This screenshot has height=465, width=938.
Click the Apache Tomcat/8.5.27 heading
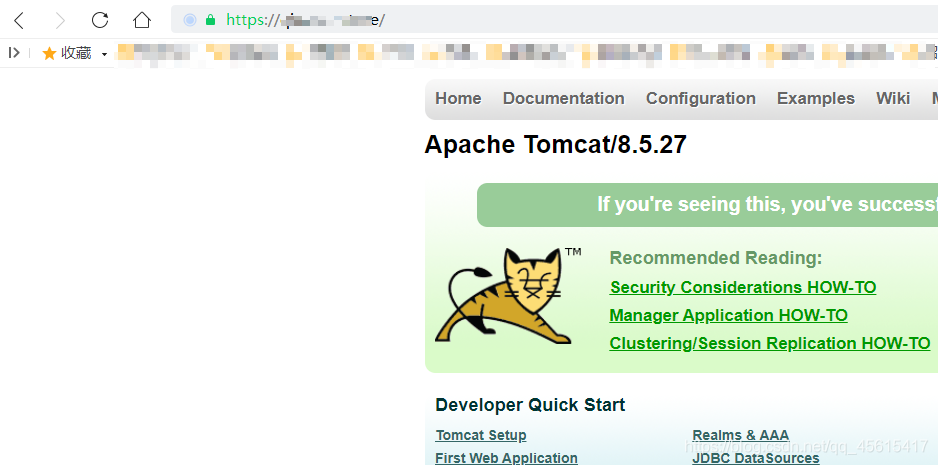[x=556, y=145]
